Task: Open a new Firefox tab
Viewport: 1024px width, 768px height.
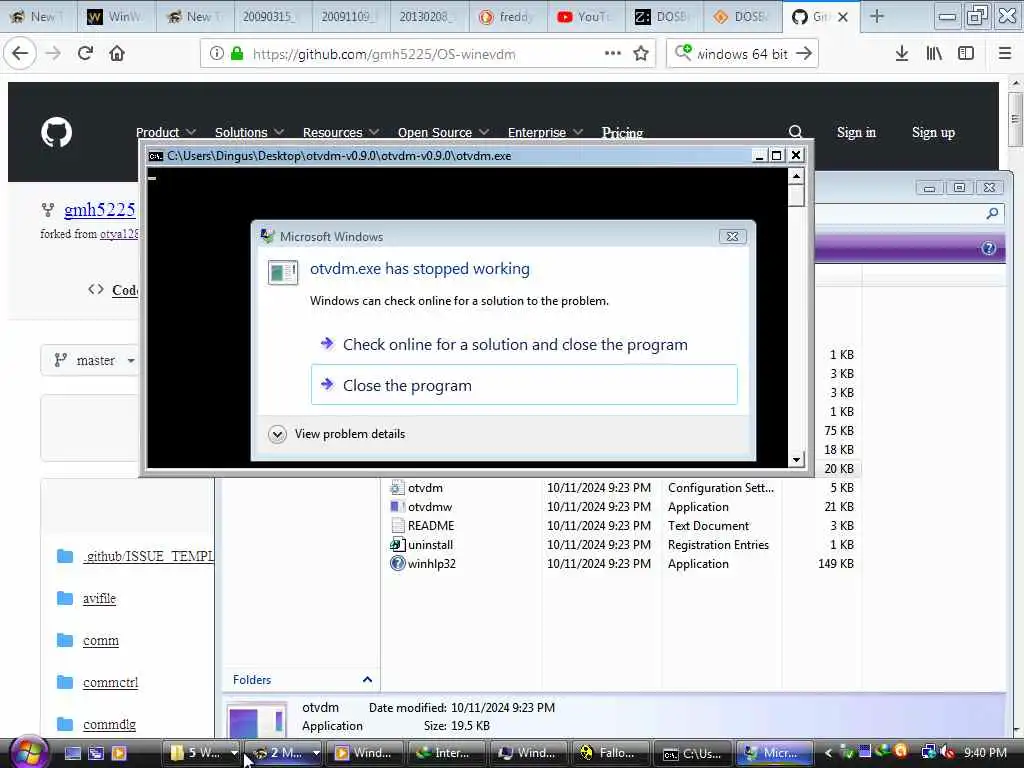Action: point(877,17)
